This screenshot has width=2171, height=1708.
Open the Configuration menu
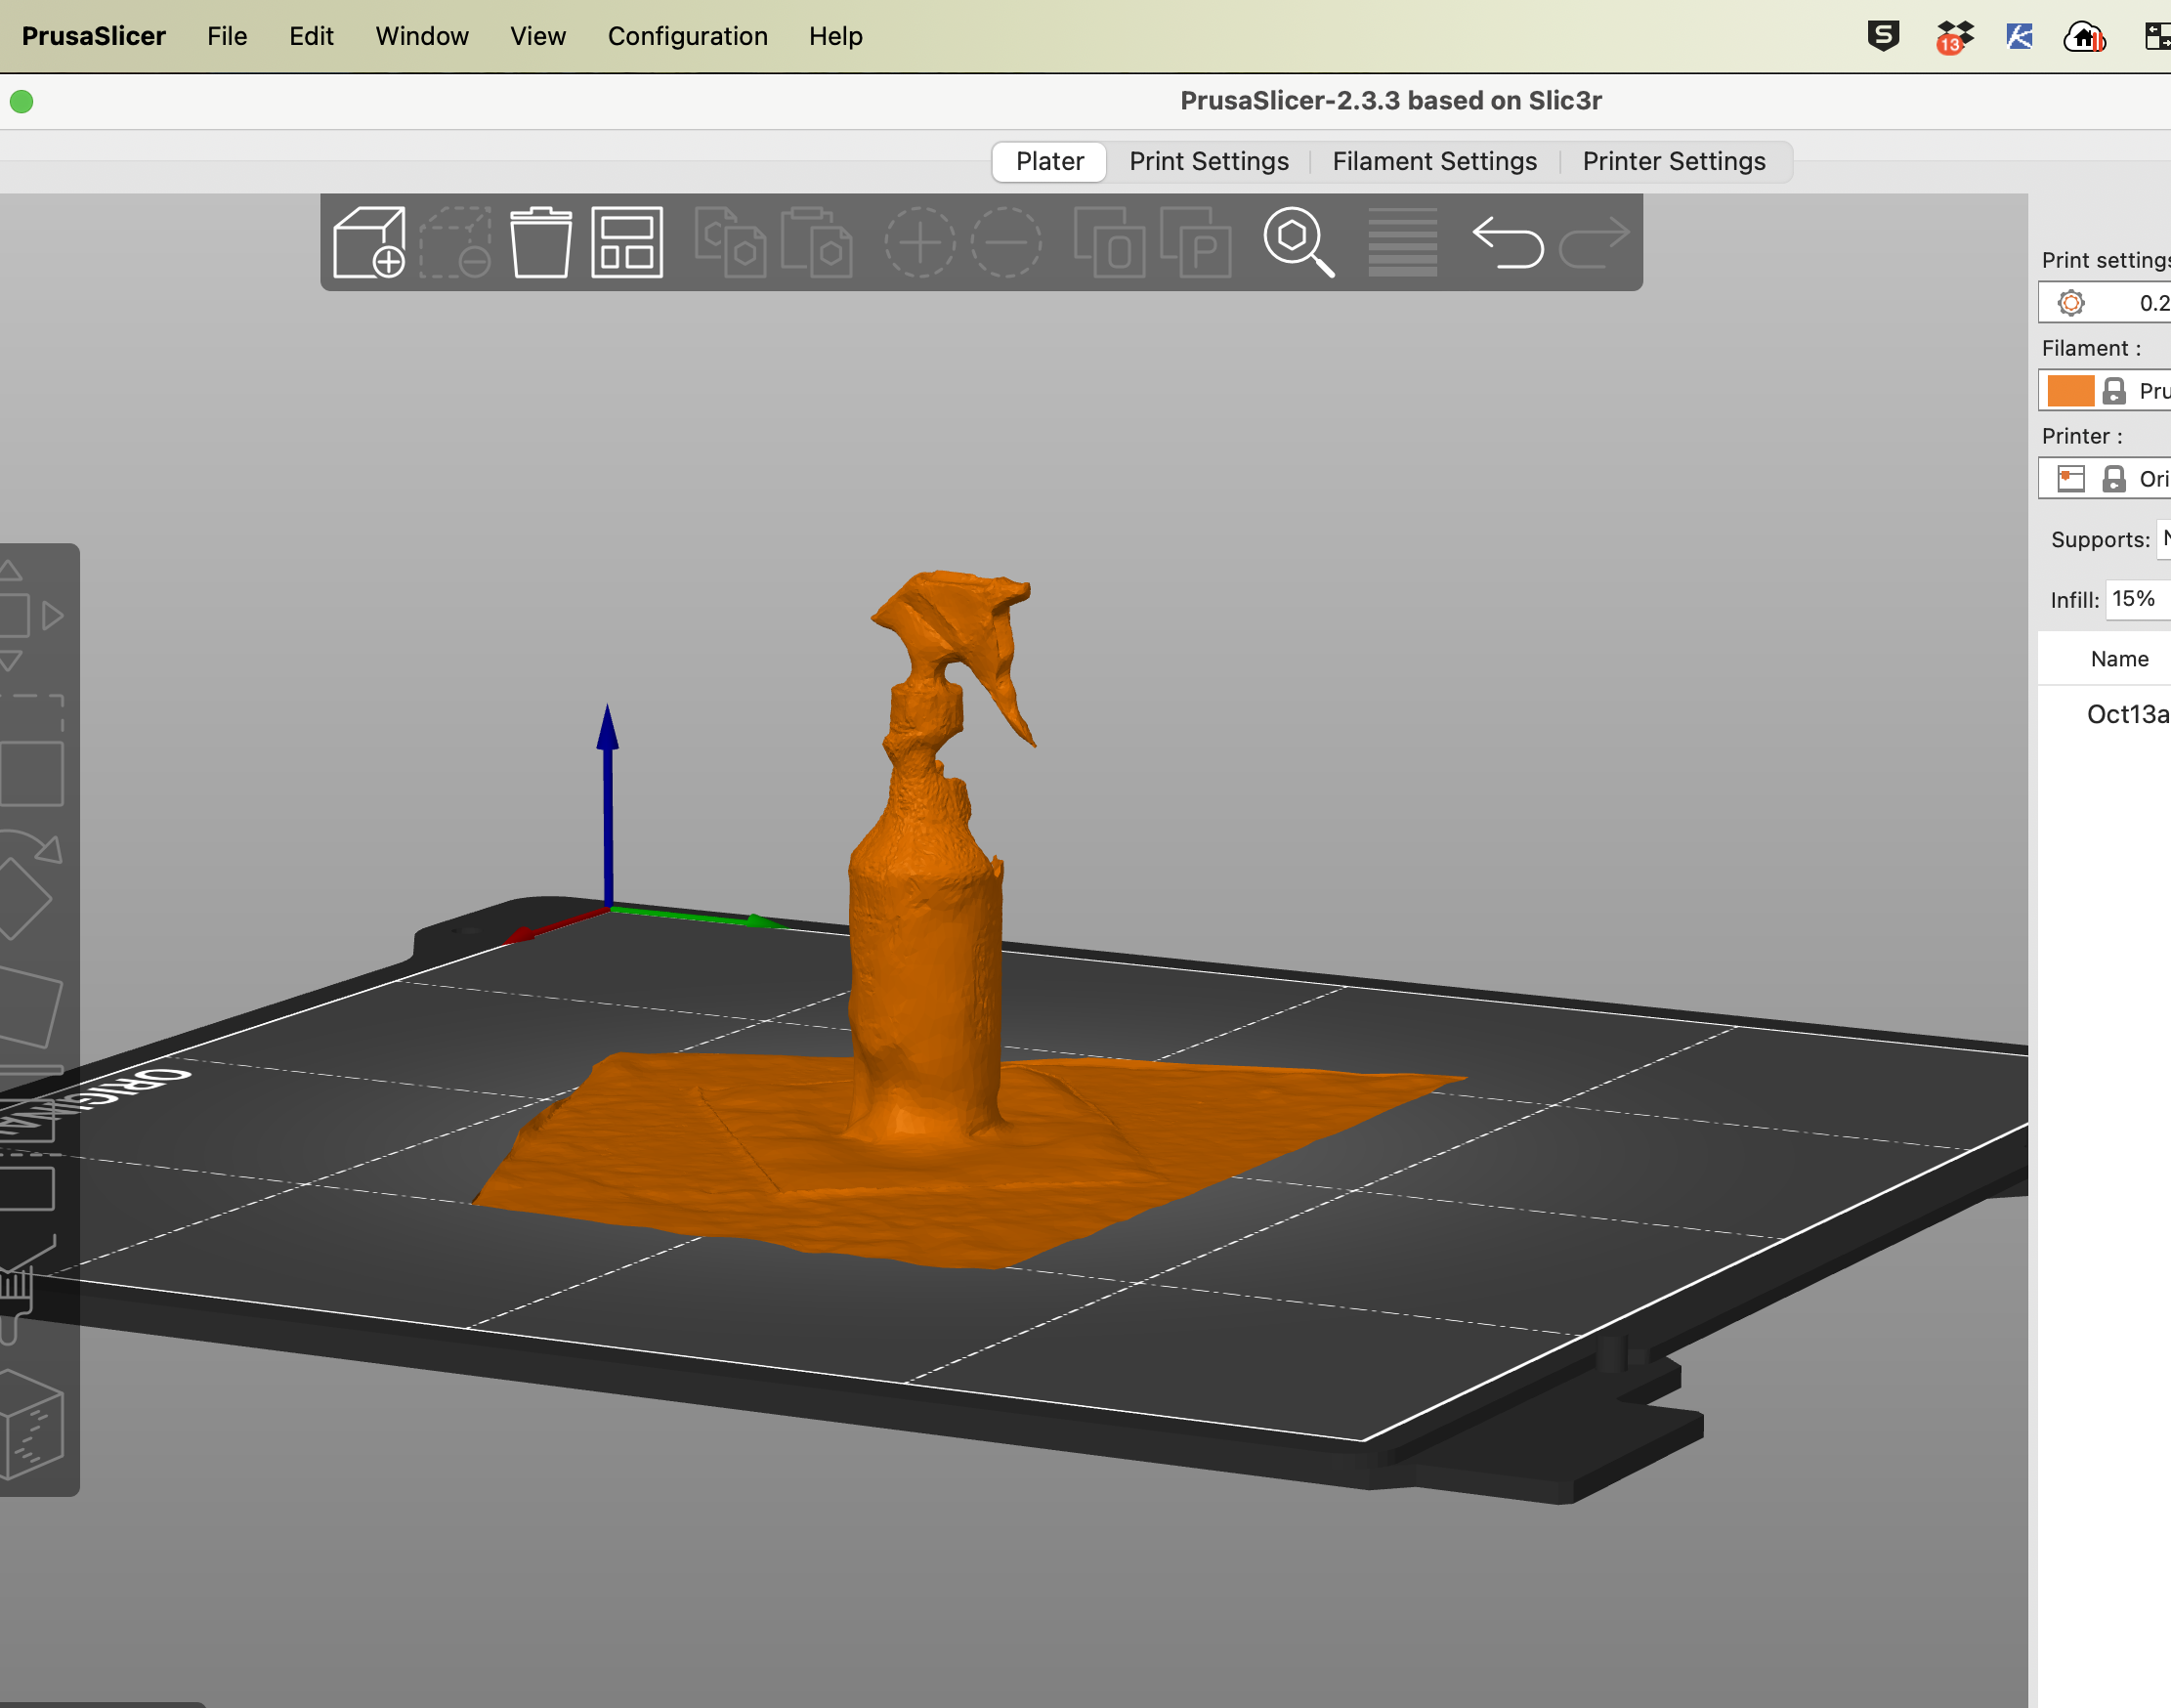688,36
